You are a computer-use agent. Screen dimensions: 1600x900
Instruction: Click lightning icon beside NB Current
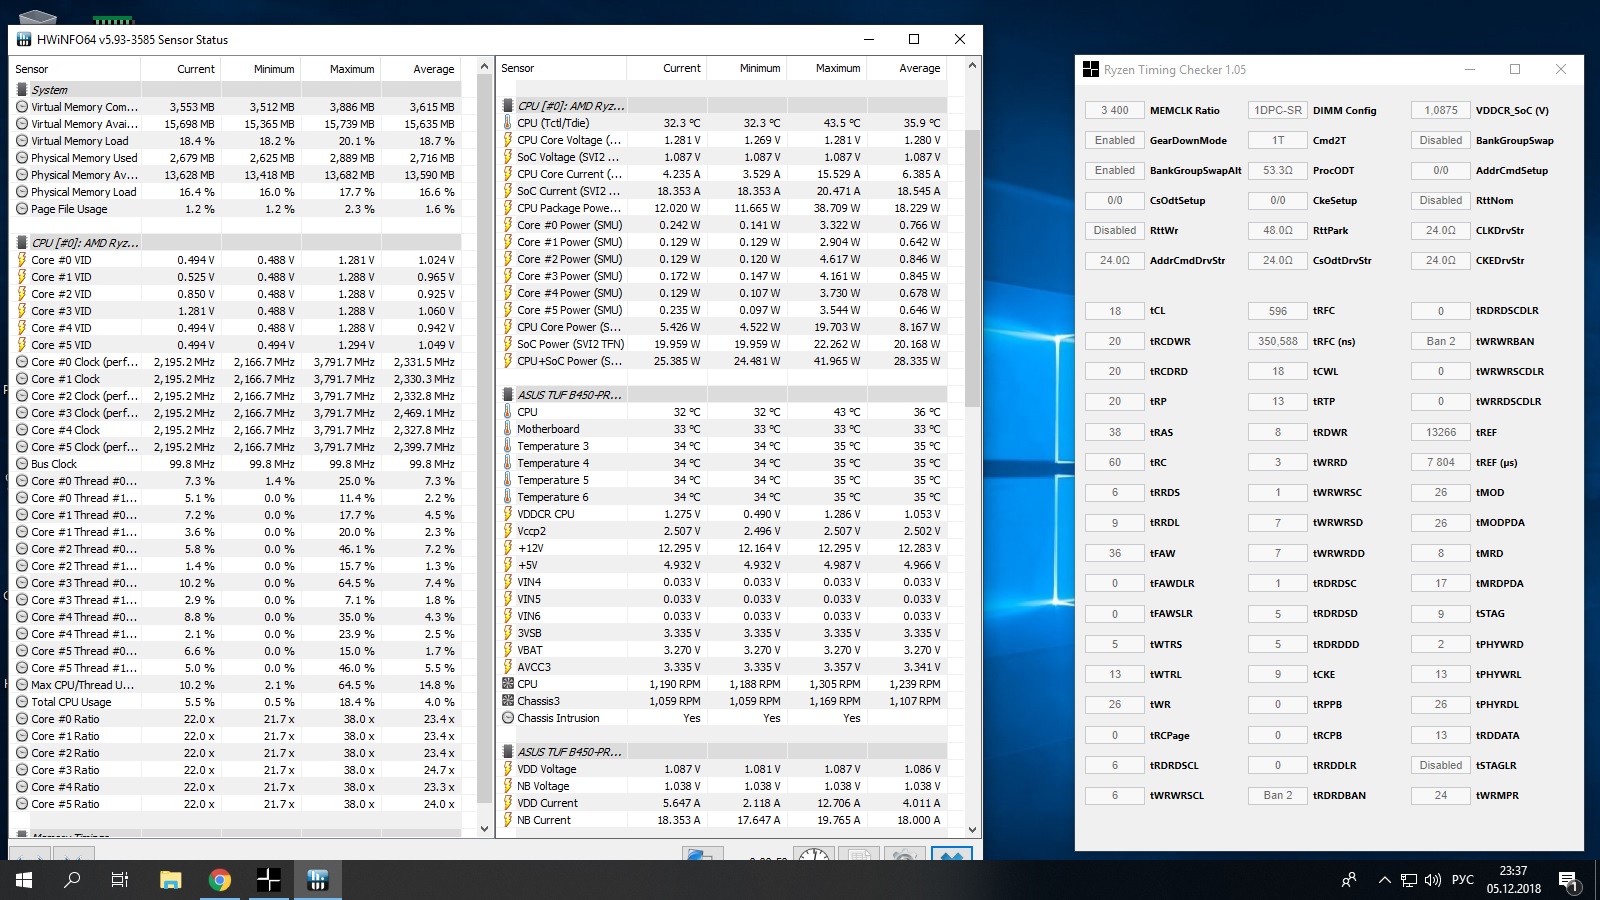(x=508, y=820)
